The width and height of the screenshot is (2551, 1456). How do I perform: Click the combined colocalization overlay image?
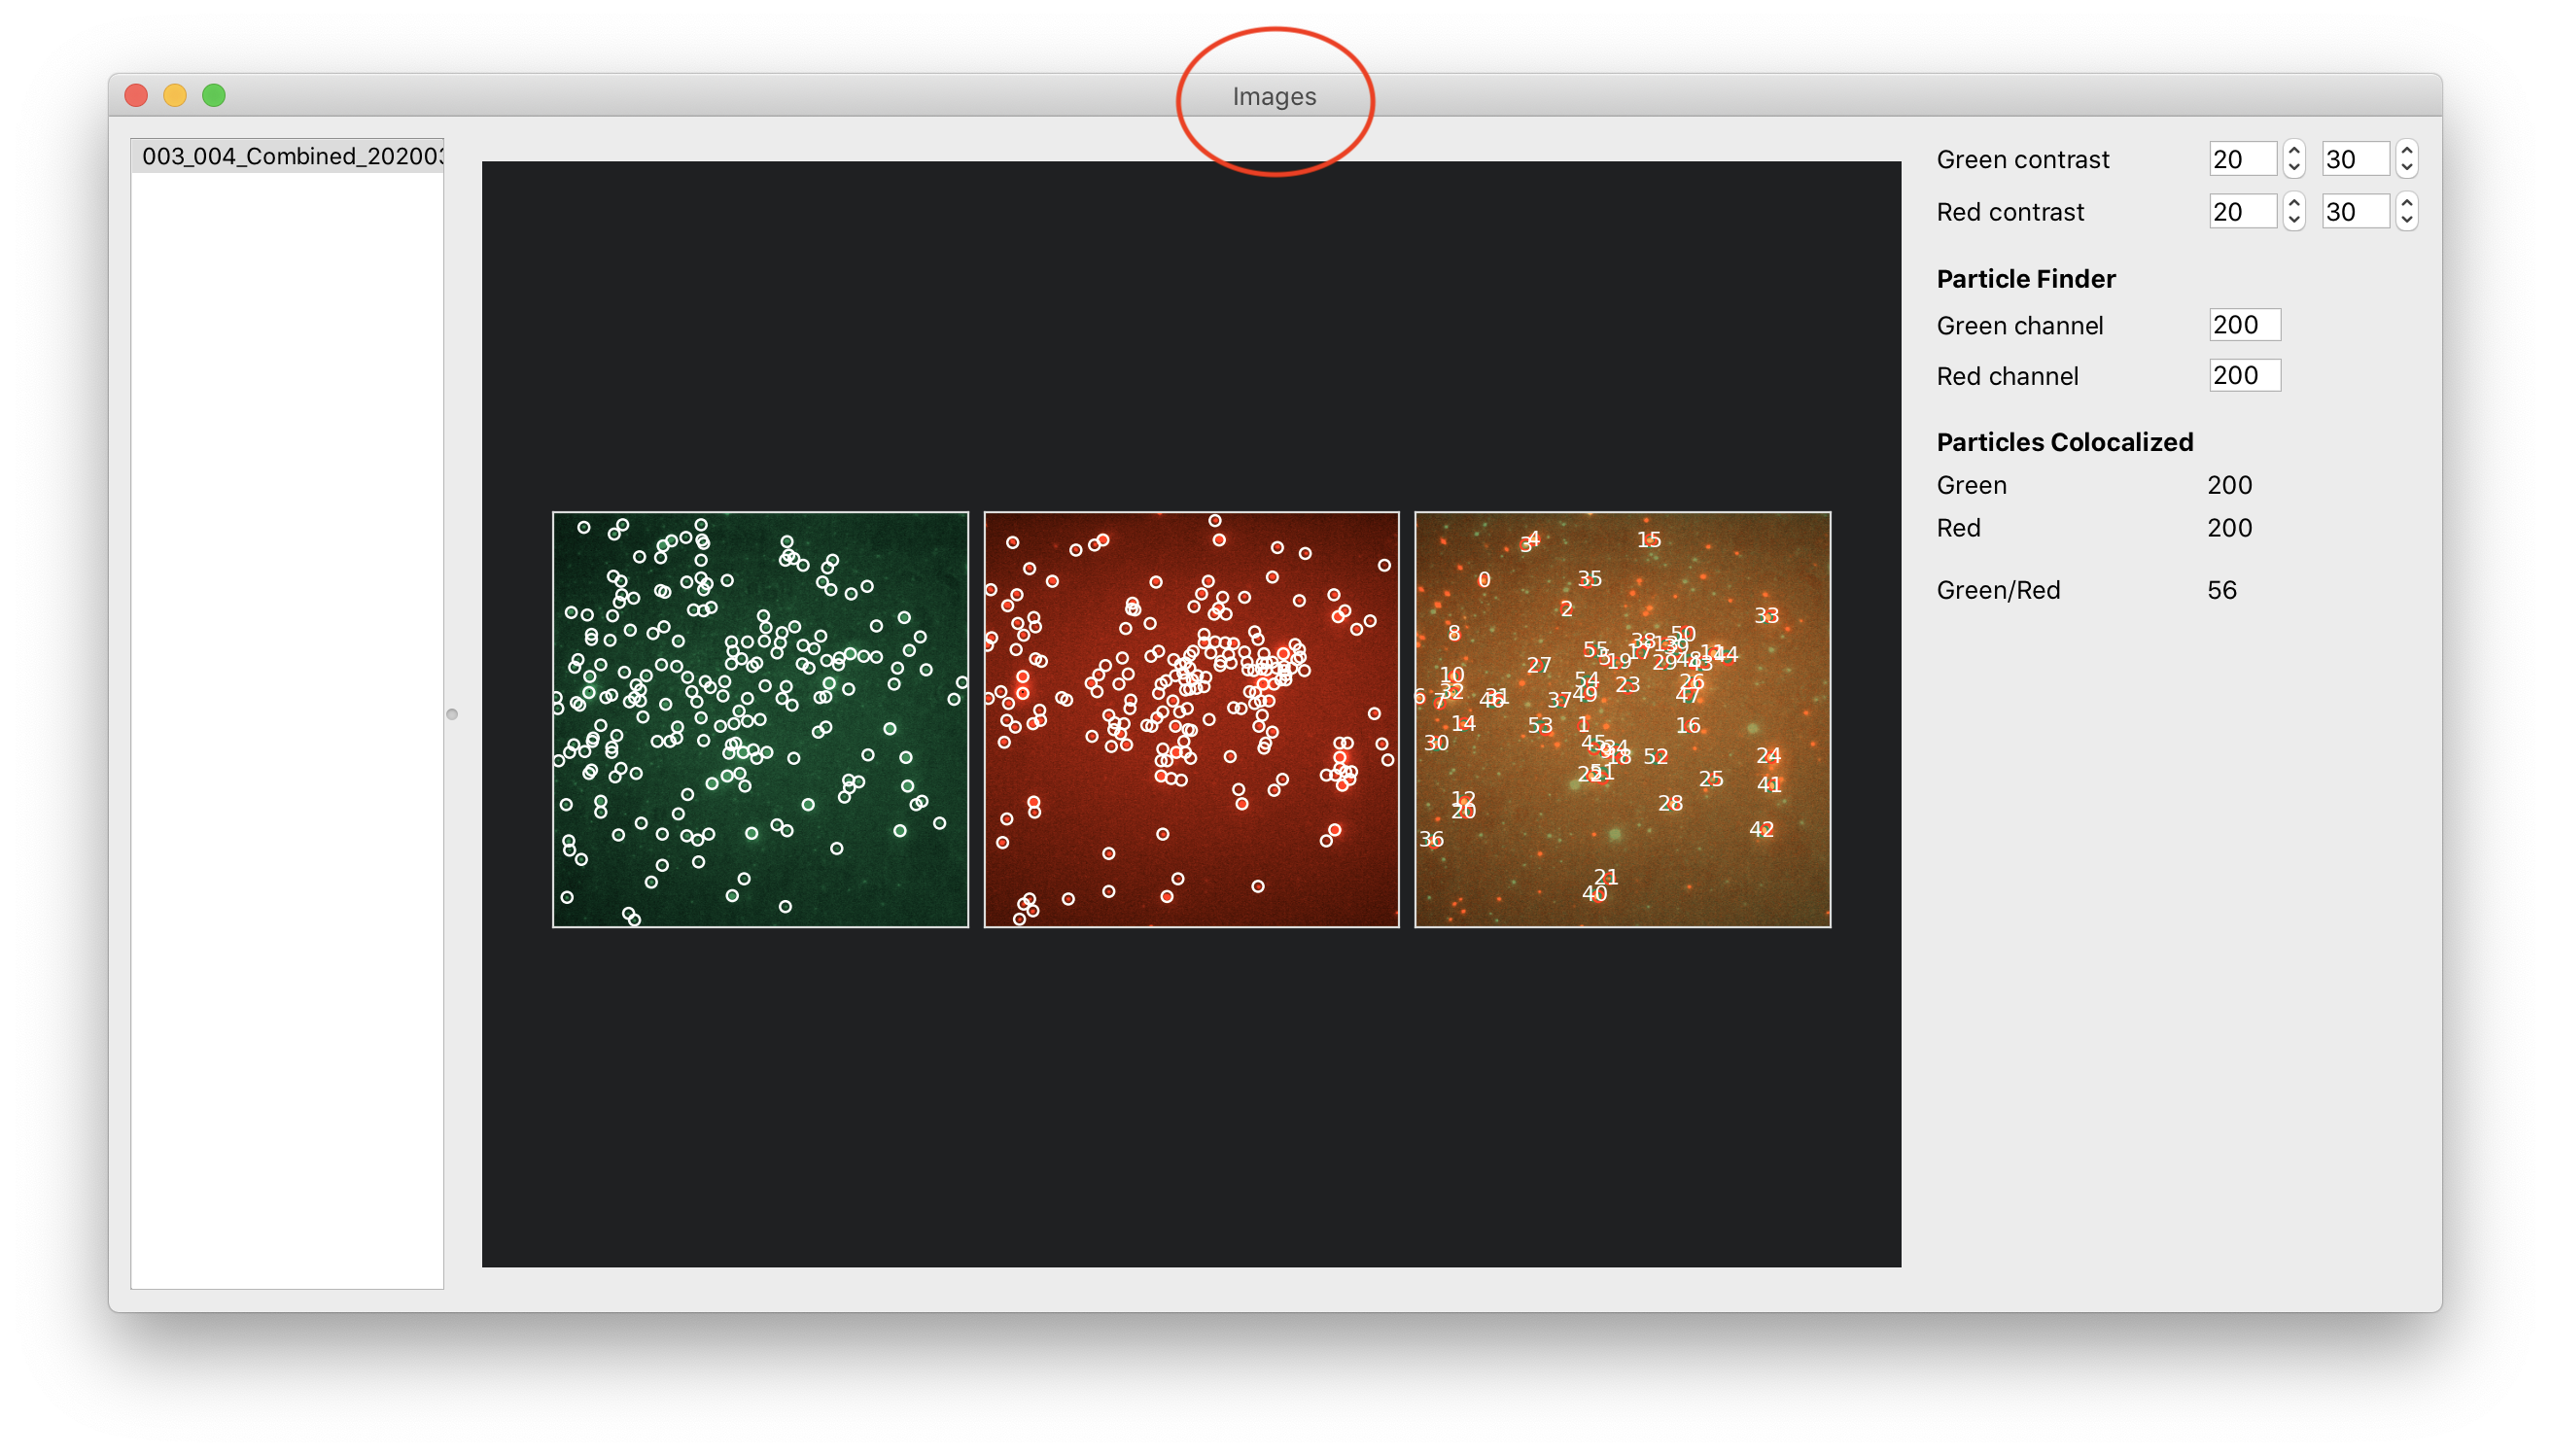[1622, 720]
